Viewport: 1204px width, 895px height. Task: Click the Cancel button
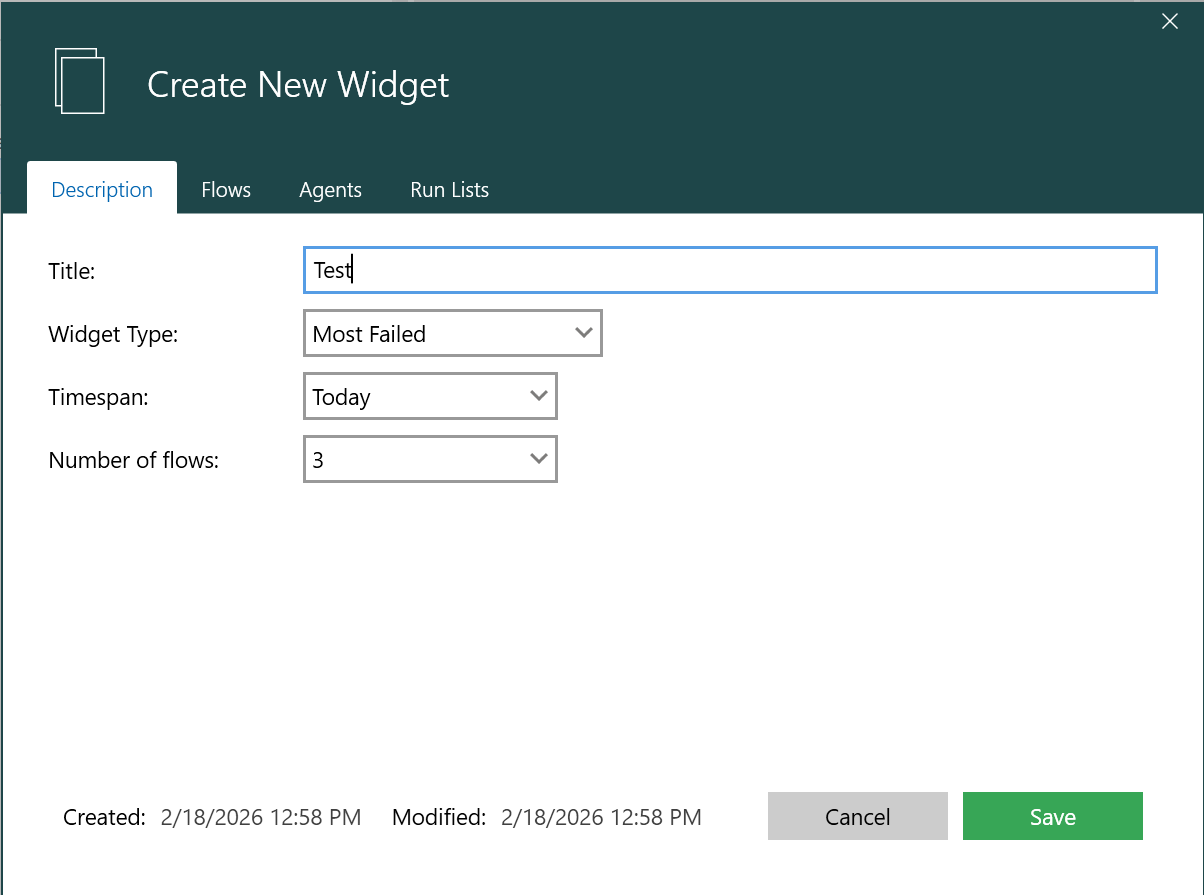point(857,817)
